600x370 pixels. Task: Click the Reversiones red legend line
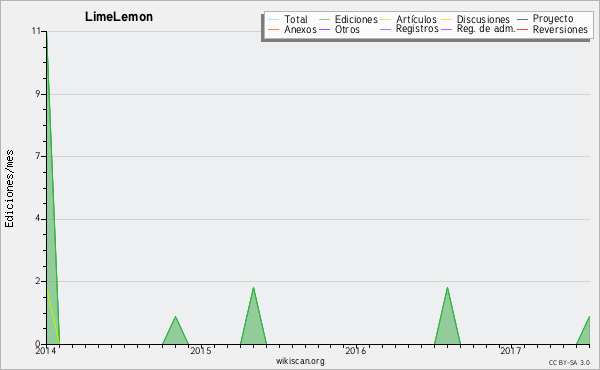click(522, 30)
